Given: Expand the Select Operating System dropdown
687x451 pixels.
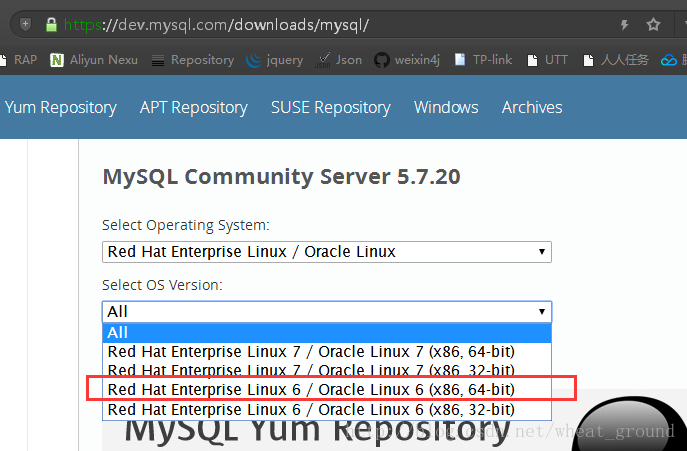Looking at the screenshot, I should [x=327, y=252].
